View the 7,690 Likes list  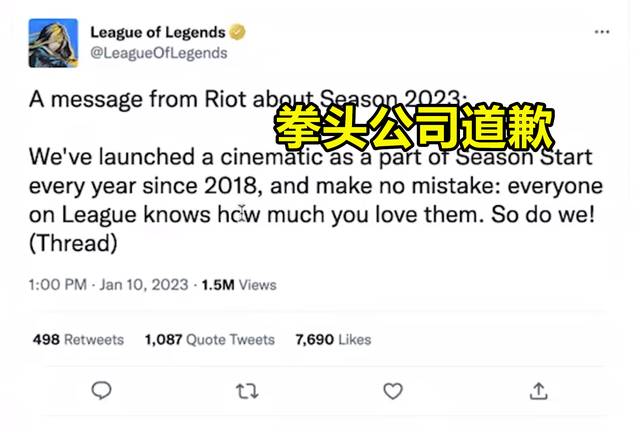click(333, 339)
